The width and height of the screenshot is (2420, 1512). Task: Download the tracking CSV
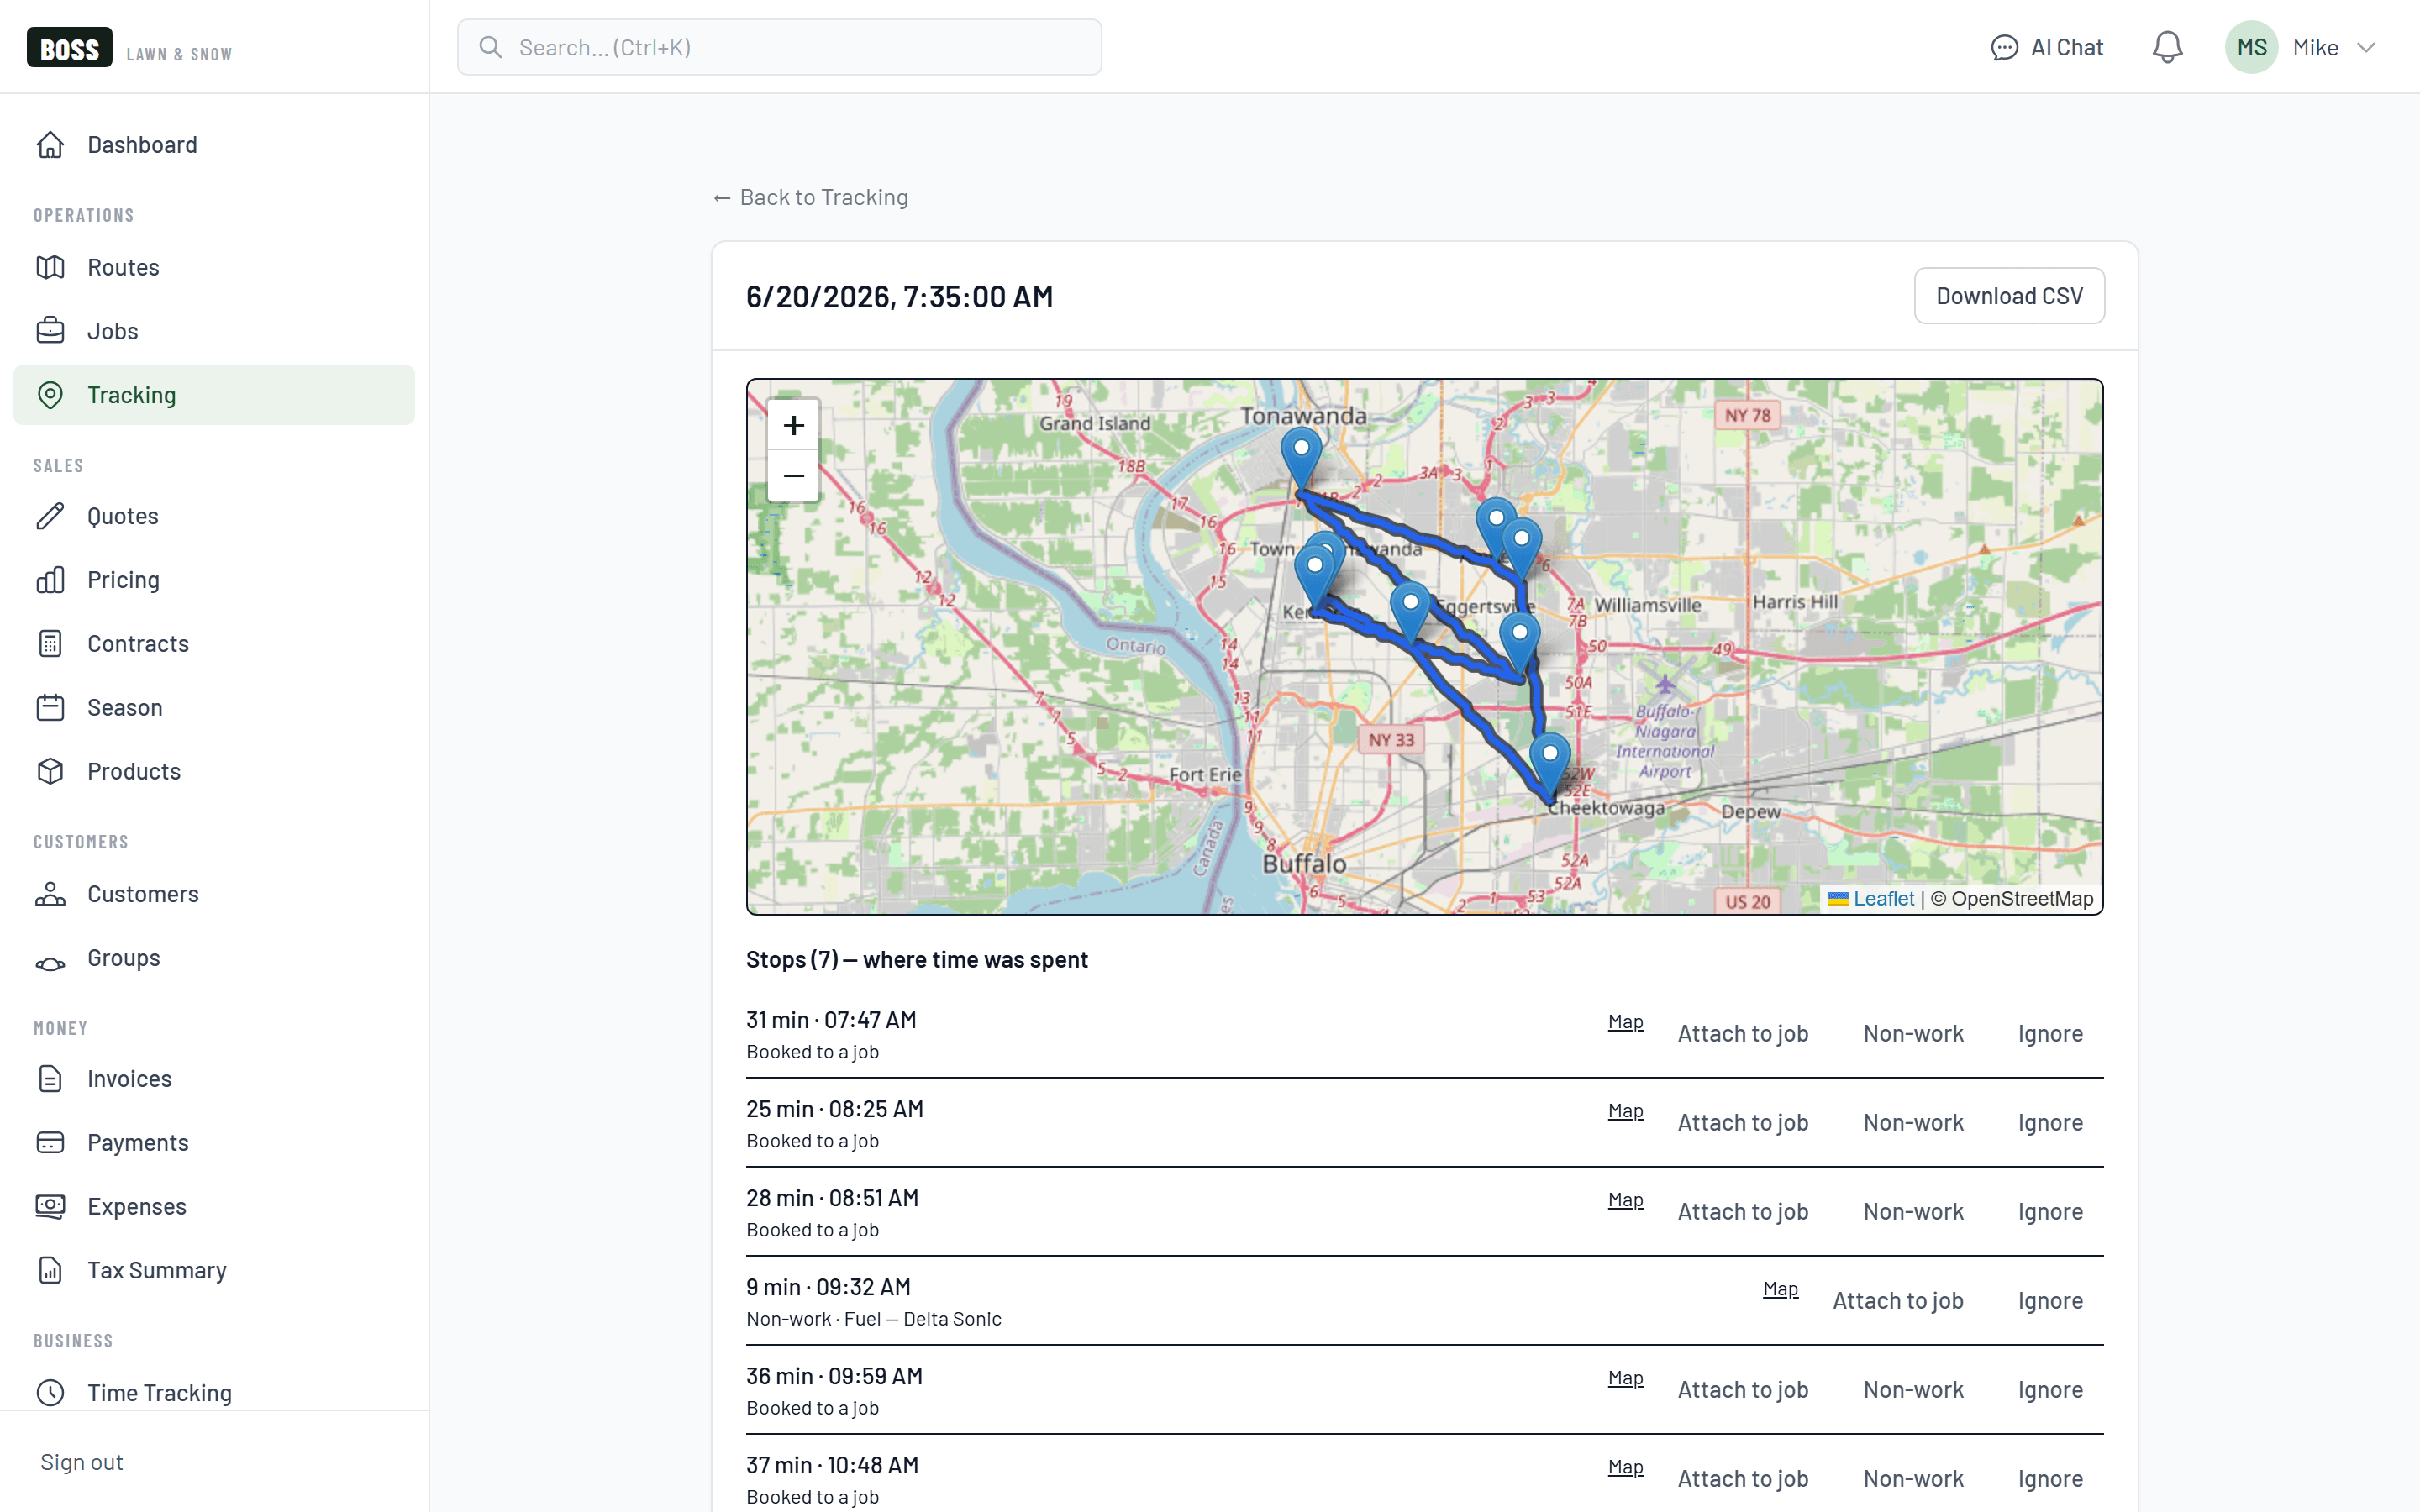tap(2009, 296)
